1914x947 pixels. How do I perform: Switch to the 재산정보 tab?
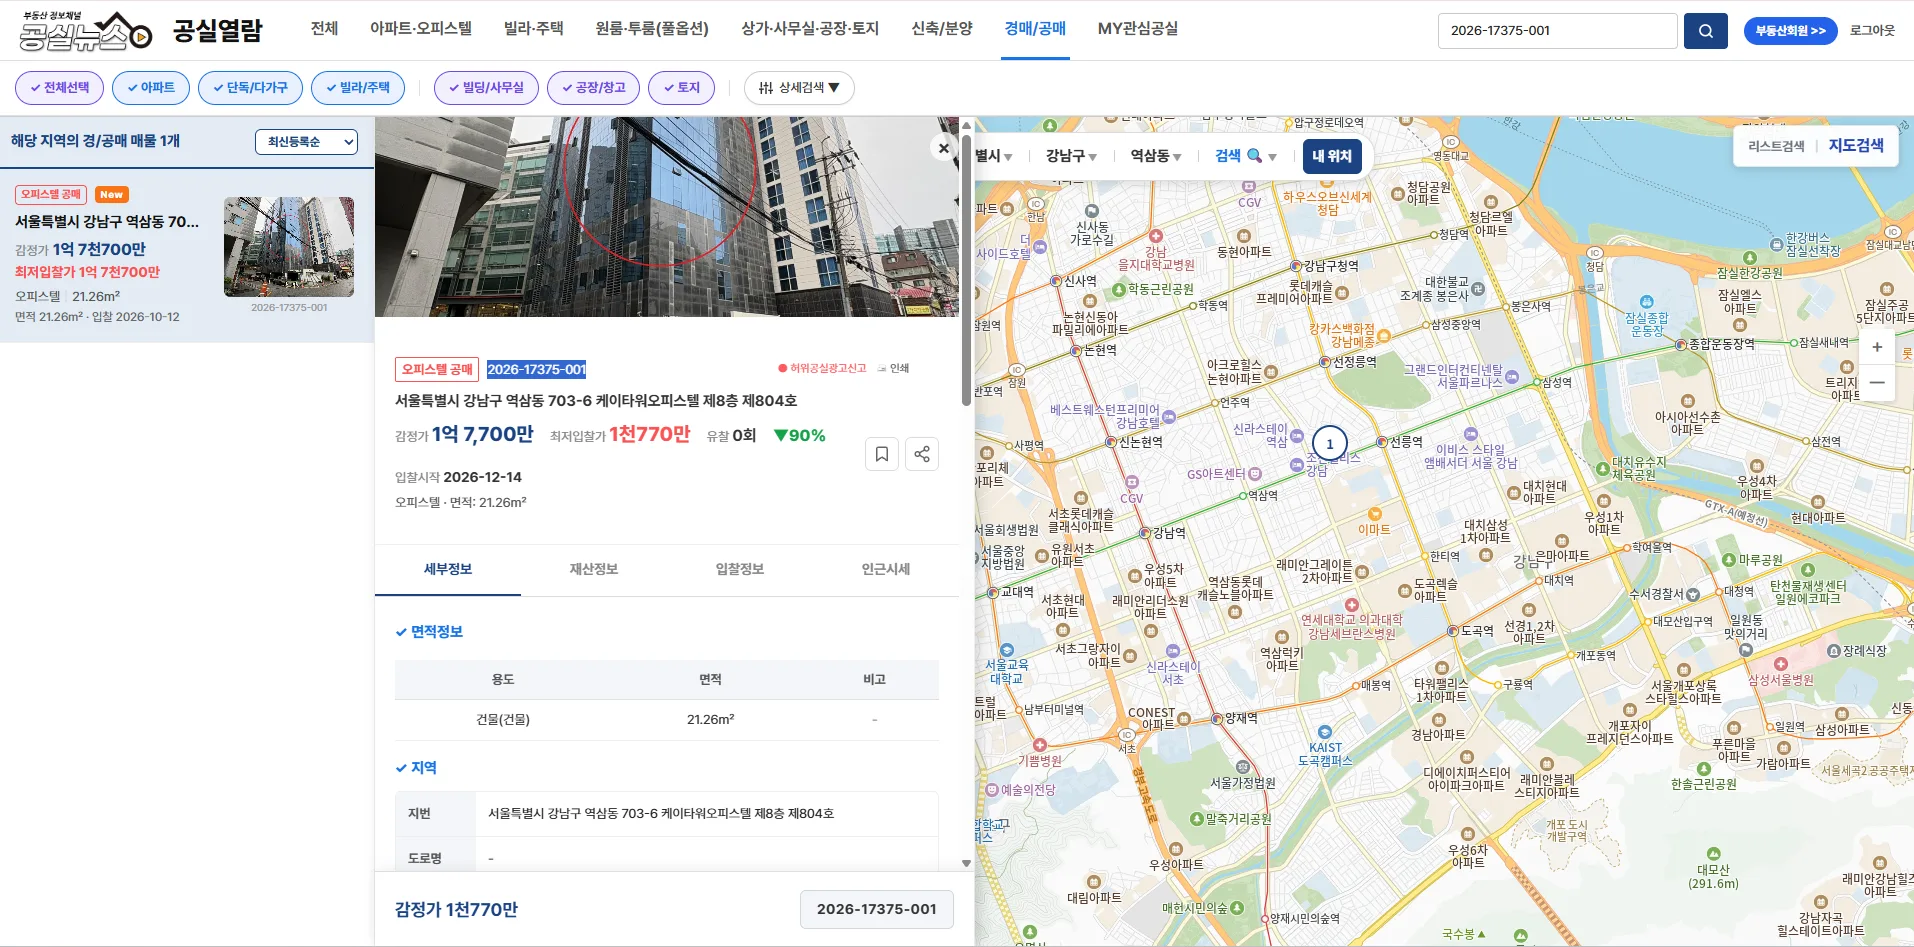pyautogui.click(x=594, y=569)
